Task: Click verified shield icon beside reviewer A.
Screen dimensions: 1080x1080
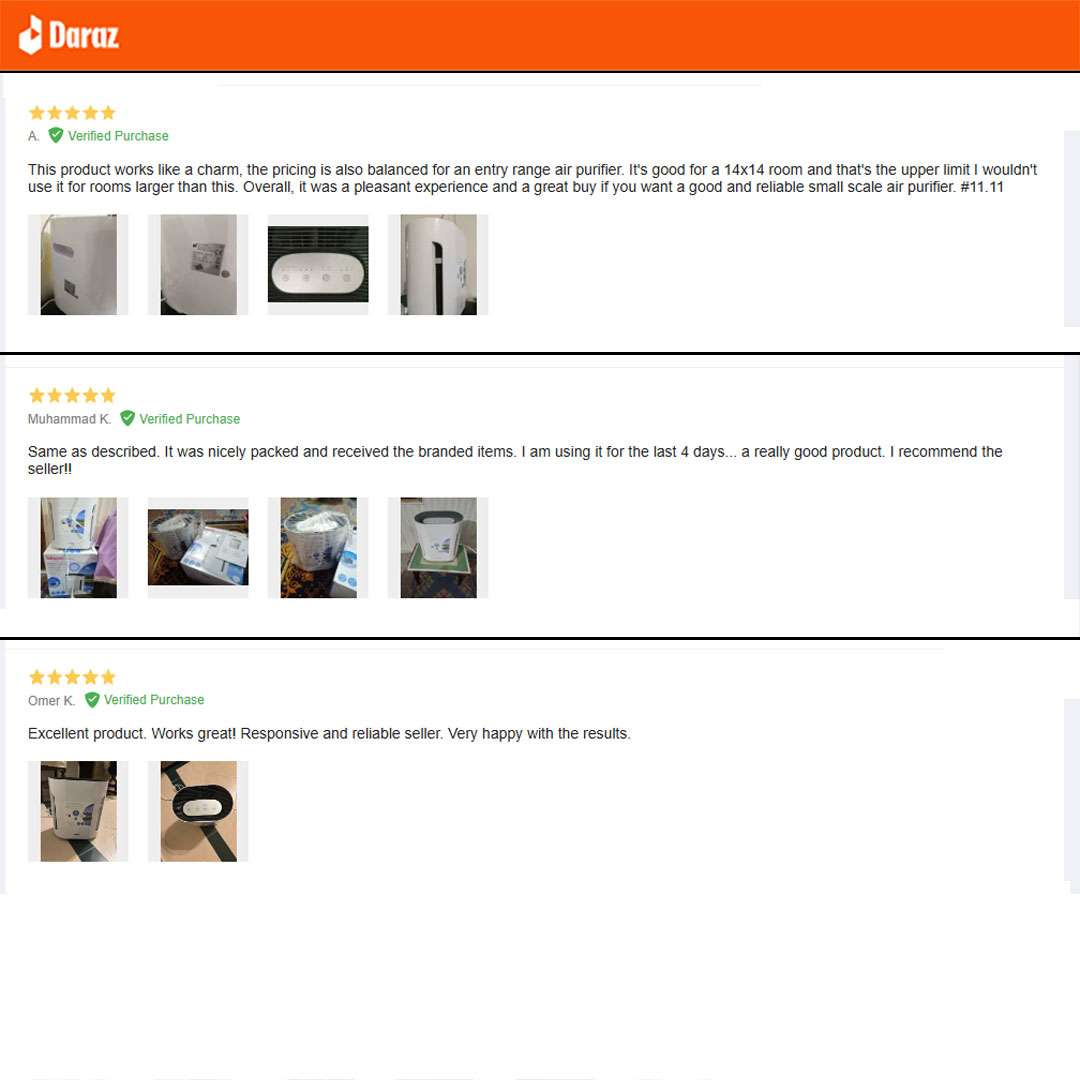Action: pos(56,135)
